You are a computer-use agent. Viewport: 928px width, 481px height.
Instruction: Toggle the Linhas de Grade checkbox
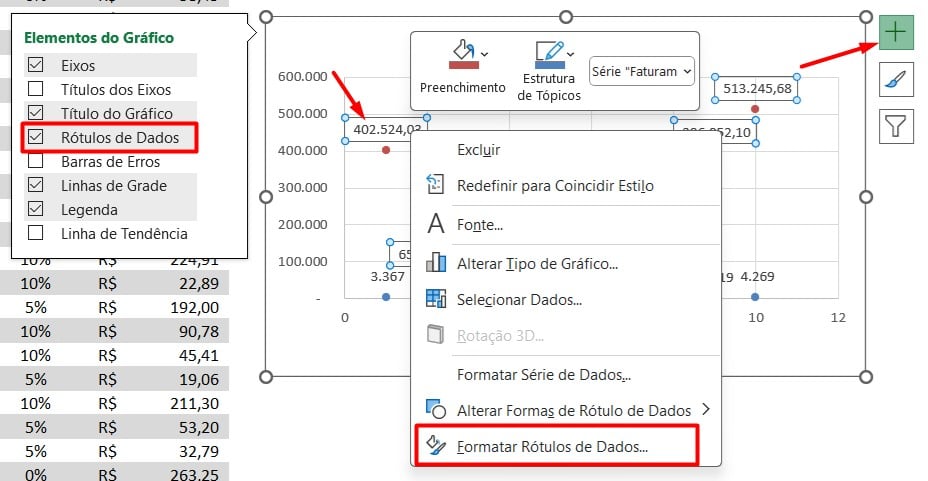[36, 185]
